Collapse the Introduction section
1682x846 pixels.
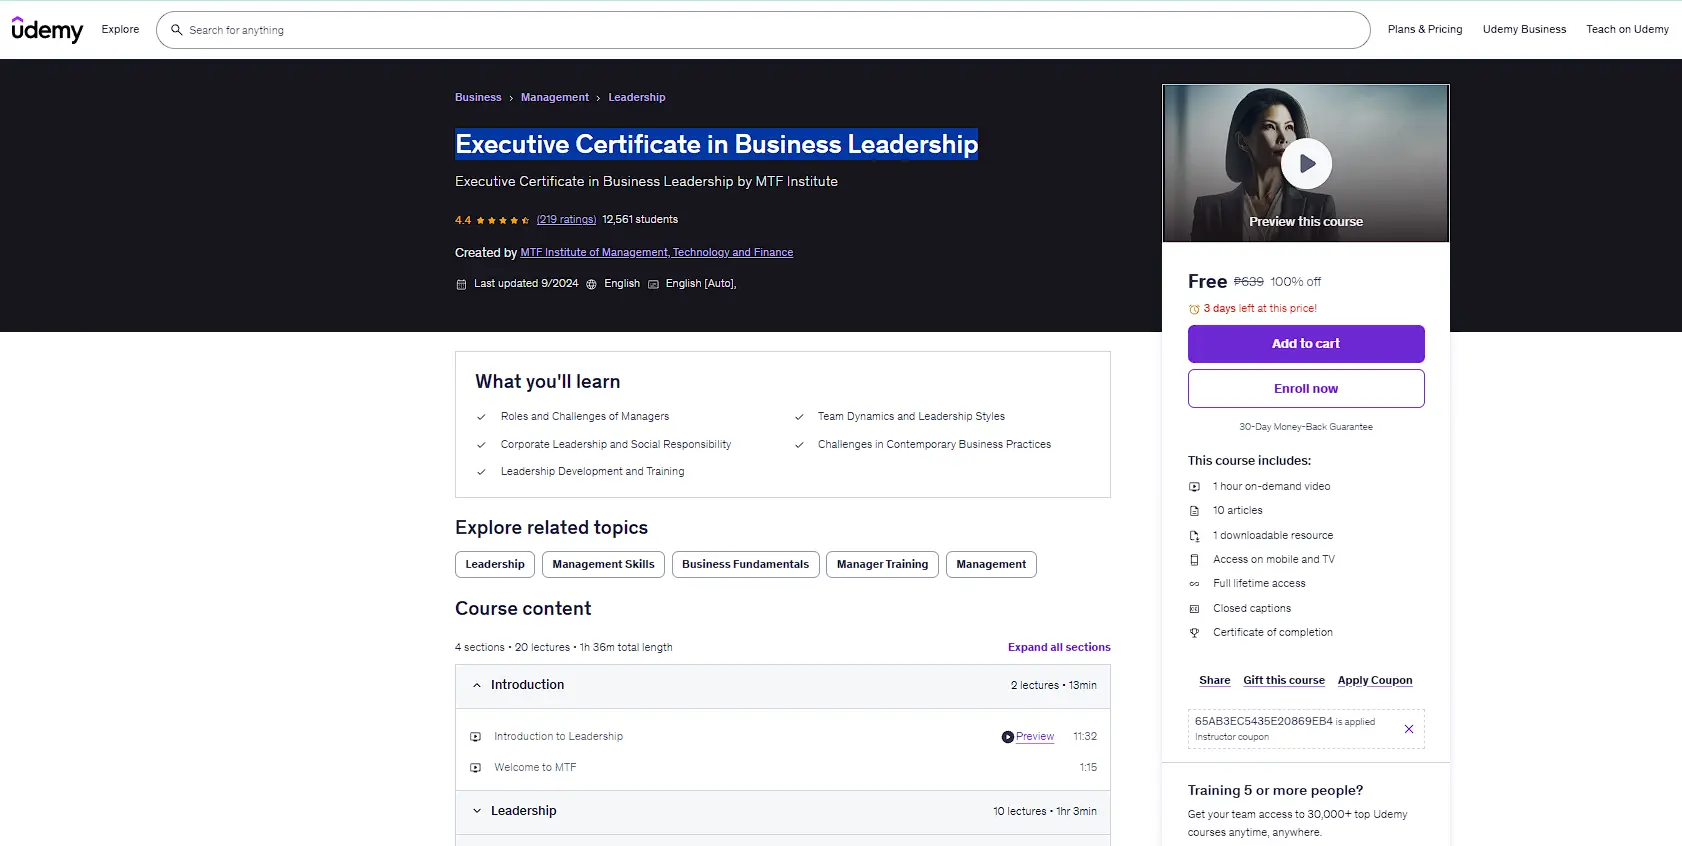click(x=783, y=686)
